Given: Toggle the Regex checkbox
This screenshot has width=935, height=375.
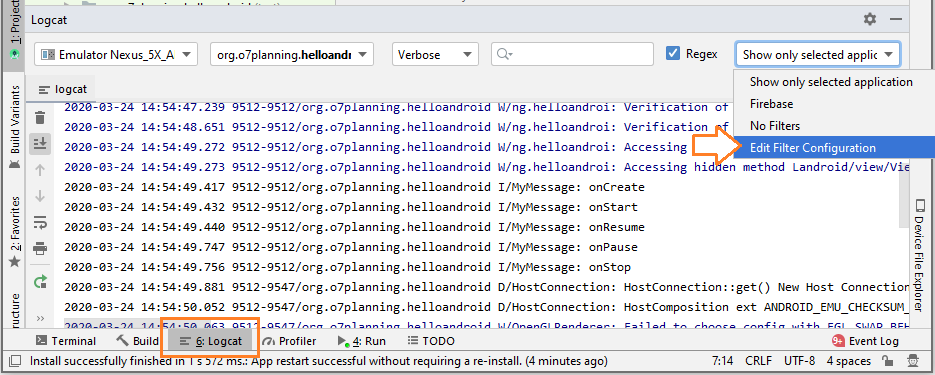Looking at the screenshot, I should pyautogui.click(x=673, y=54).
